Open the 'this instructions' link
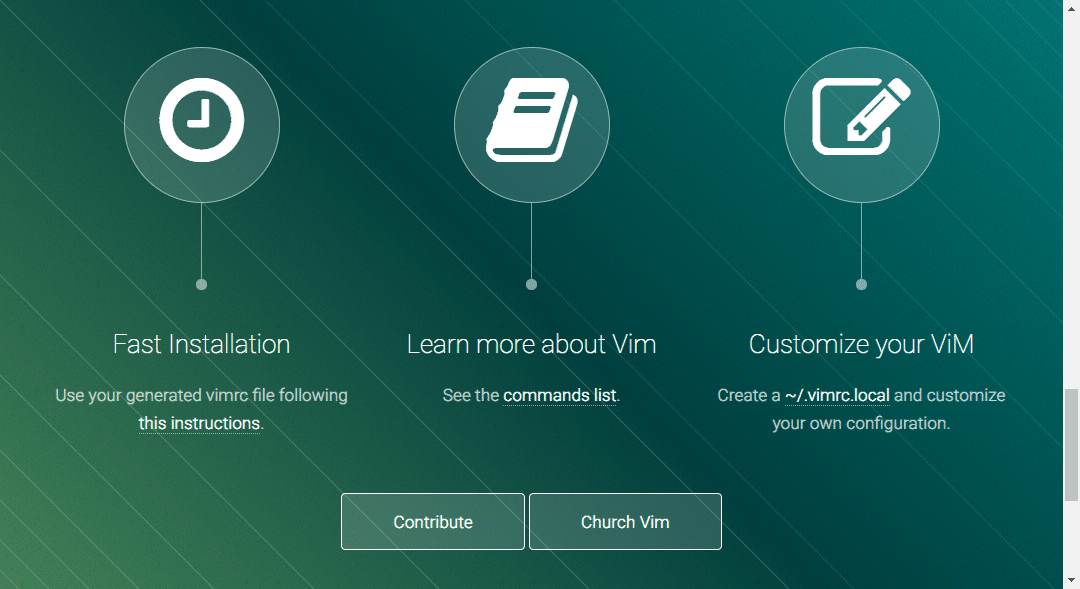 (x=199, y=424)
